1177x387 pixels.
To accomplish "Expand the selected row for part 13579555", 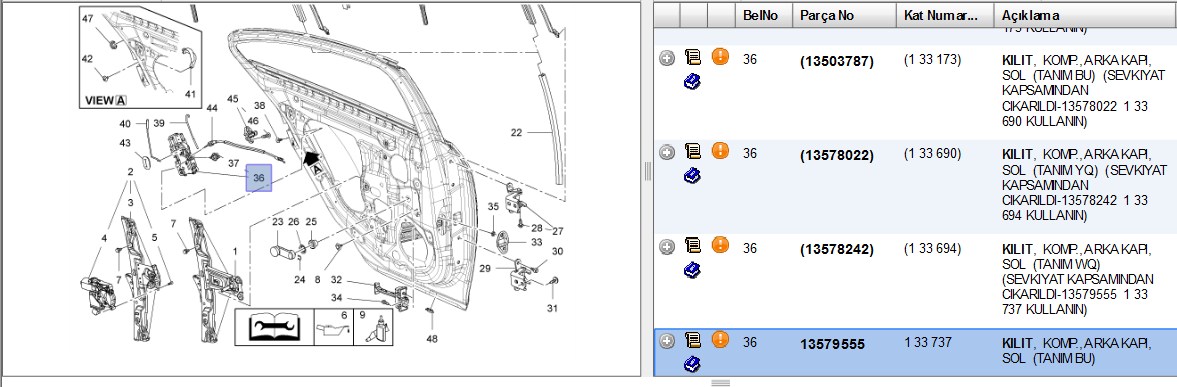I will [x=667, y=341].
